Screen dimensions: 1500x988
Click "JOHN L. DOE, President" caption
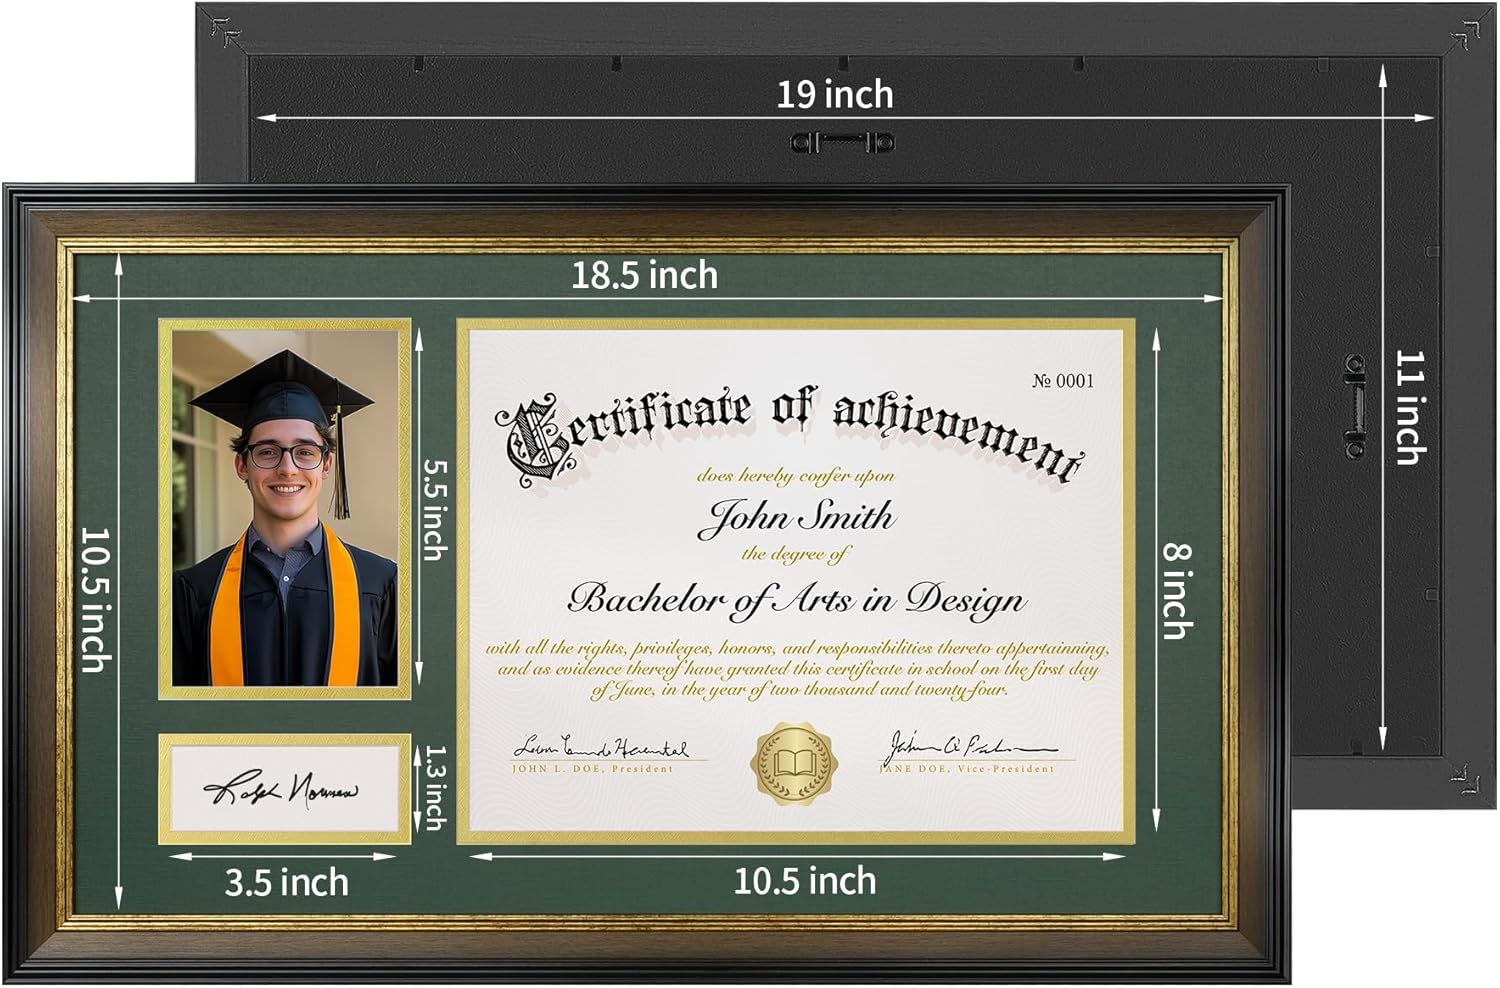[x=593, y=769]
